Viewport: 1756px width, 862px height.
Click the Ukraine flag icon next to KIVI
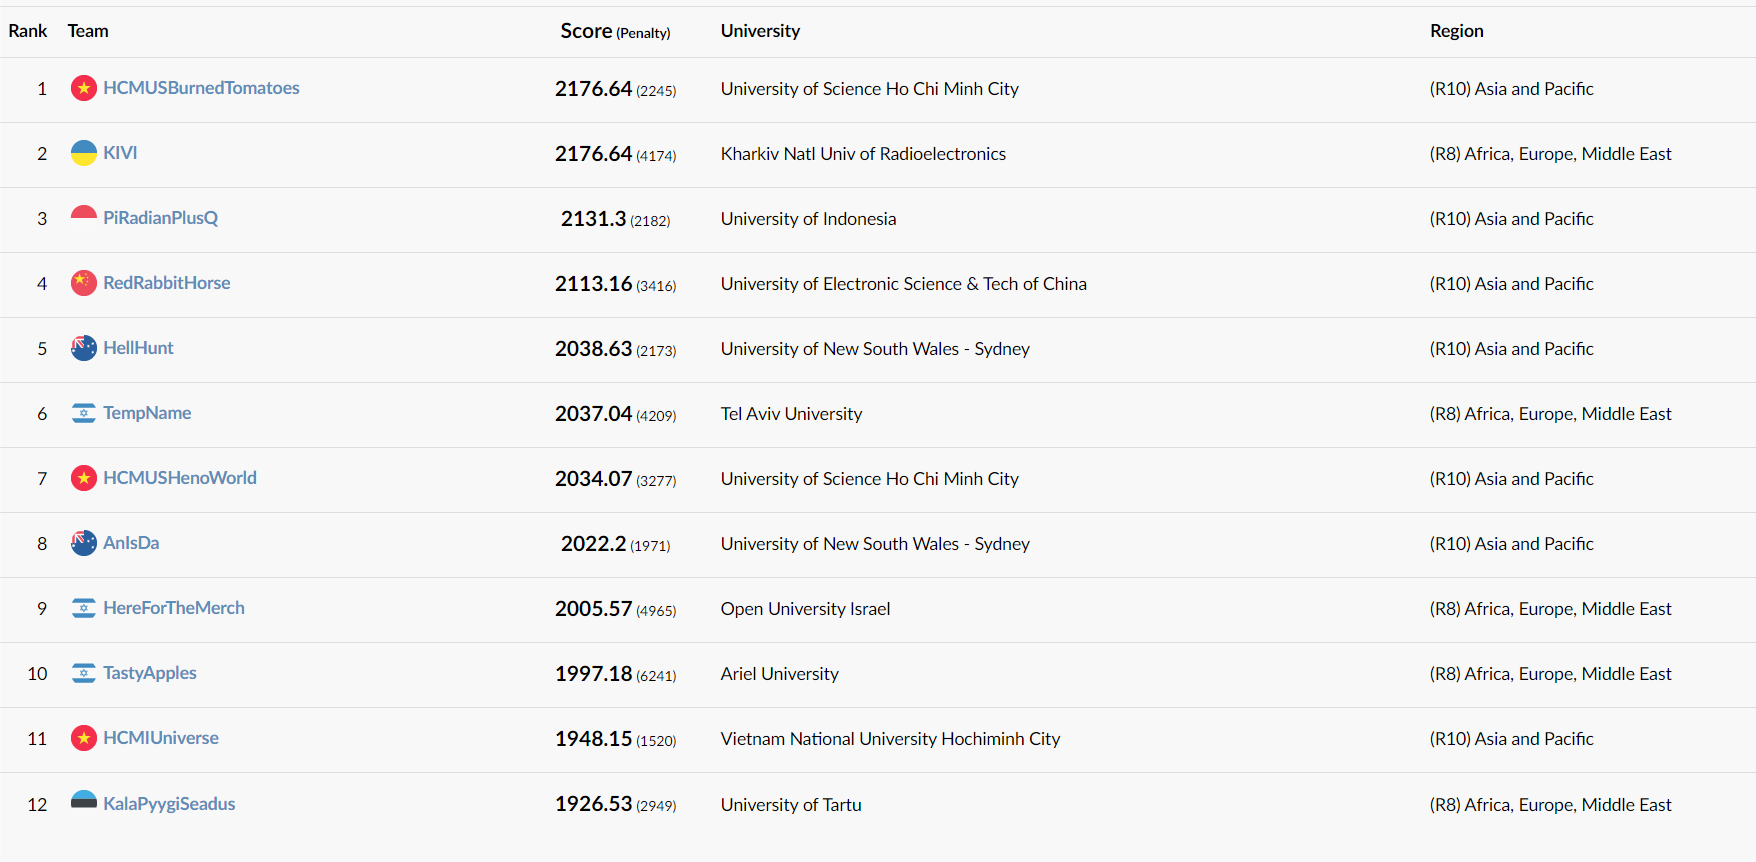click(84, 153)
